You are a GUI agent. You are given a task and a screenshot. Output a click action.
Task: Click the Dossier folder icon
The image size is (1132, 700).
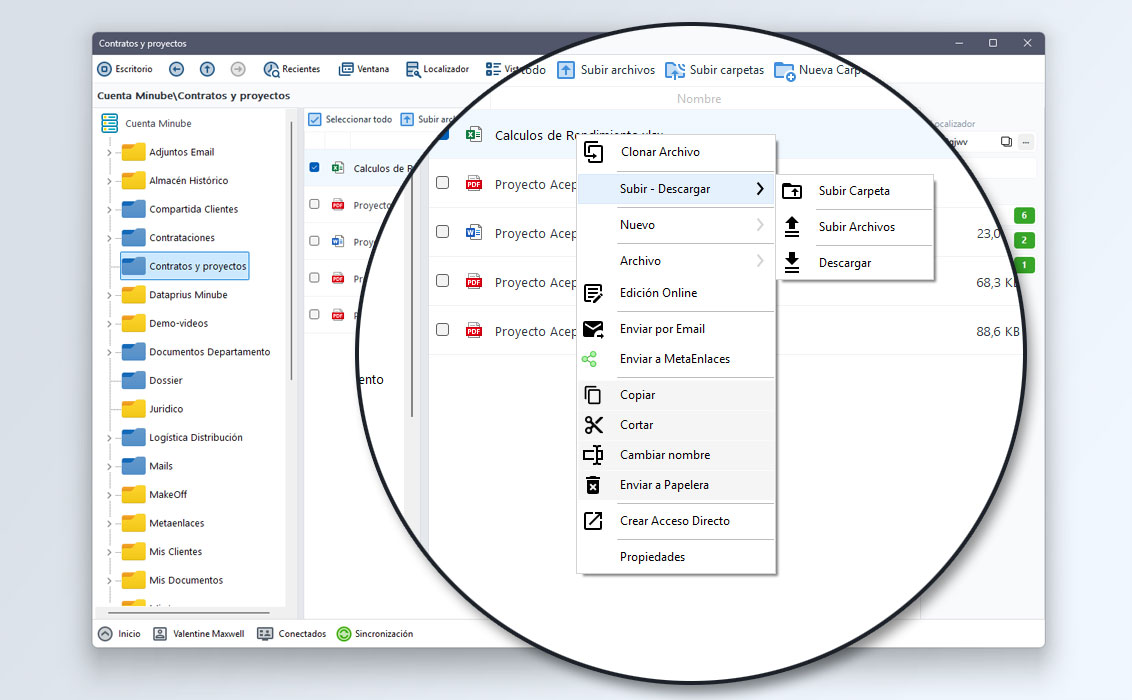point(134,380)
